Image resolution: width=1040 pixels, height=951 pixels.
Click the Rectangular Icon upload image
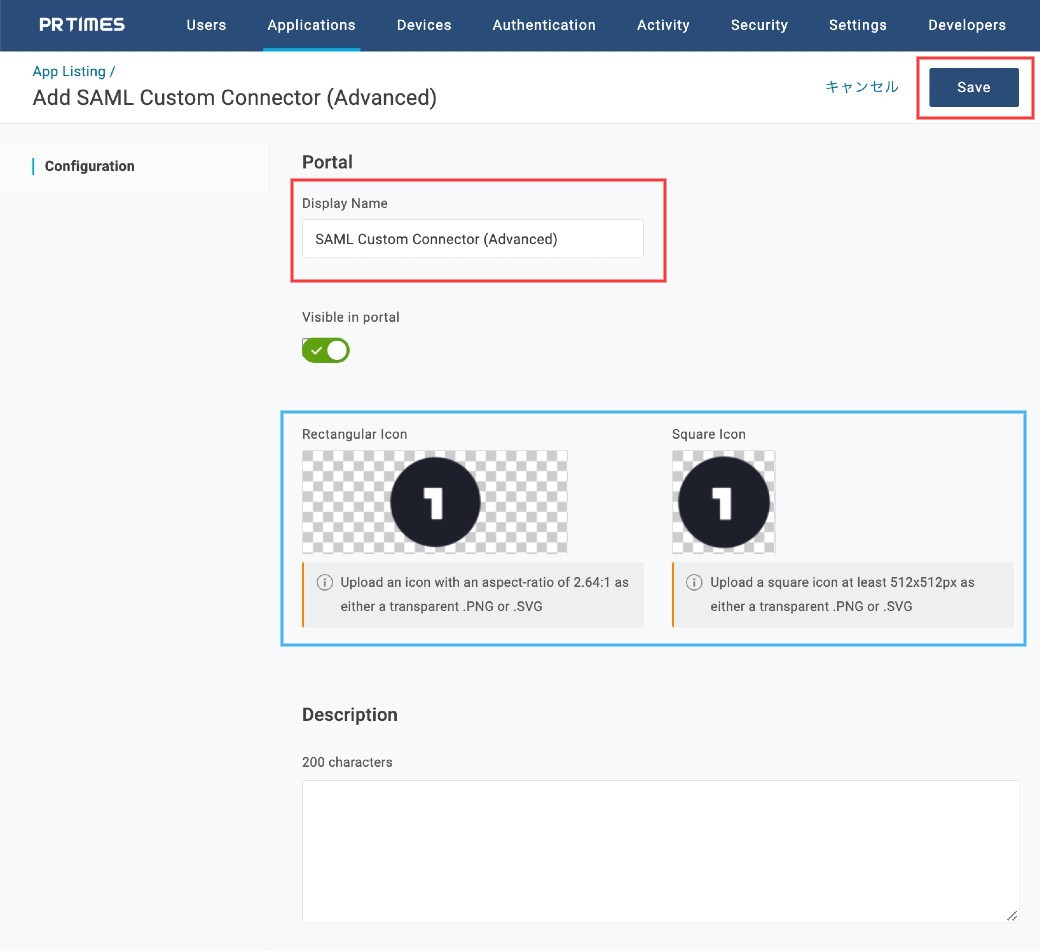click(x=434, y=501)
